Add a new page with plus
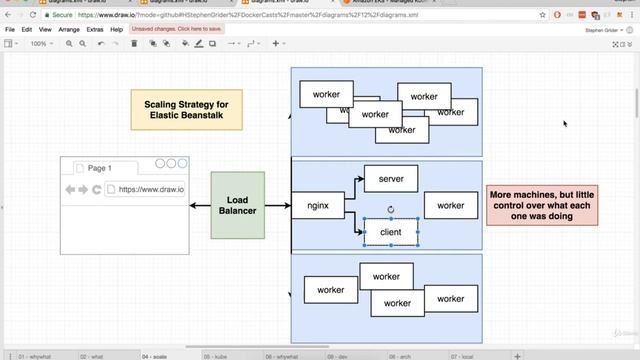Screen dimensions: 640x360 (x=517, y=356)
